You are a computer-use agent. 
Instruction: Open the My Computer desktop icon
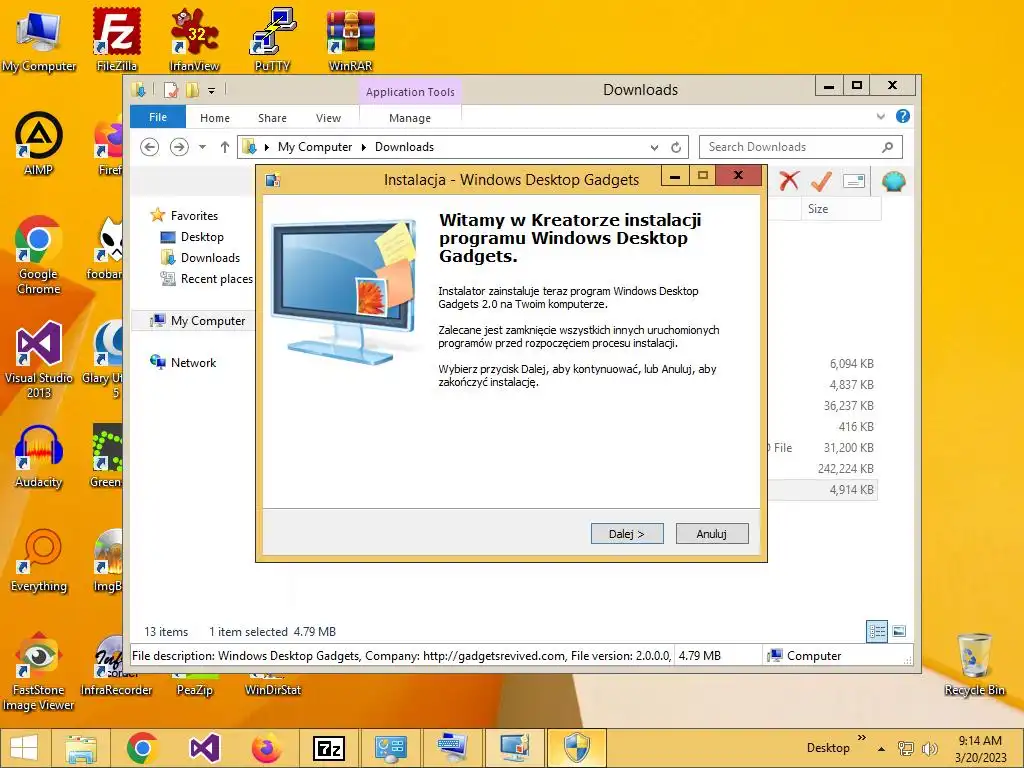click(x=39, y=39)
